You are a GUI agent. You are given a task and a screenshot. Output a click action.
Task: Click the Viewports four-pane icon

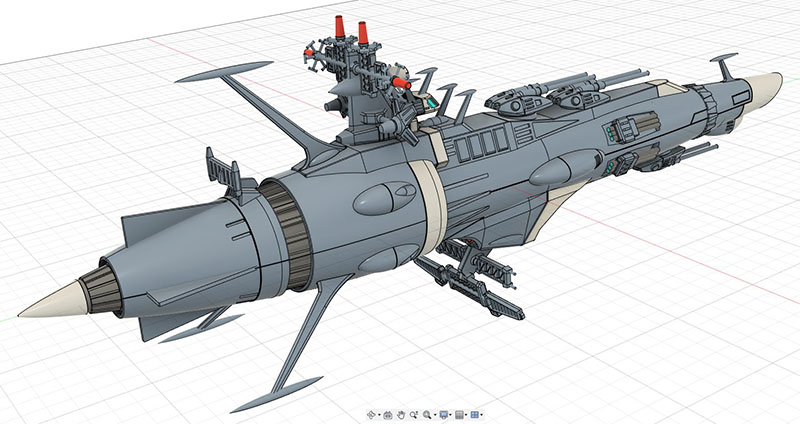coord(474,415)
